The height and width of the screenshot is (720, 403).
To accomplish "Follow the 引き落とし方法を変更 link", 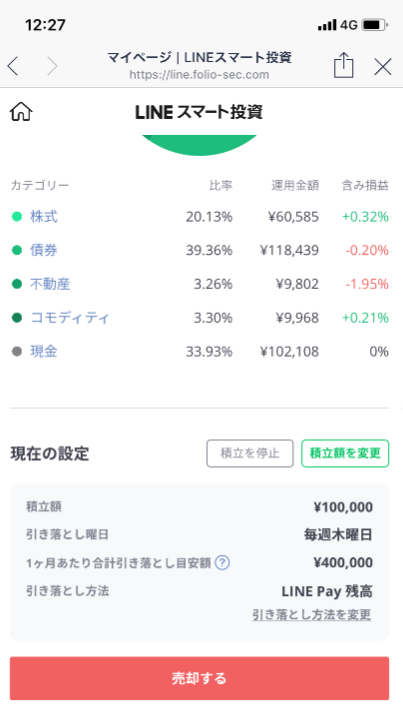I will coord(311,614).
